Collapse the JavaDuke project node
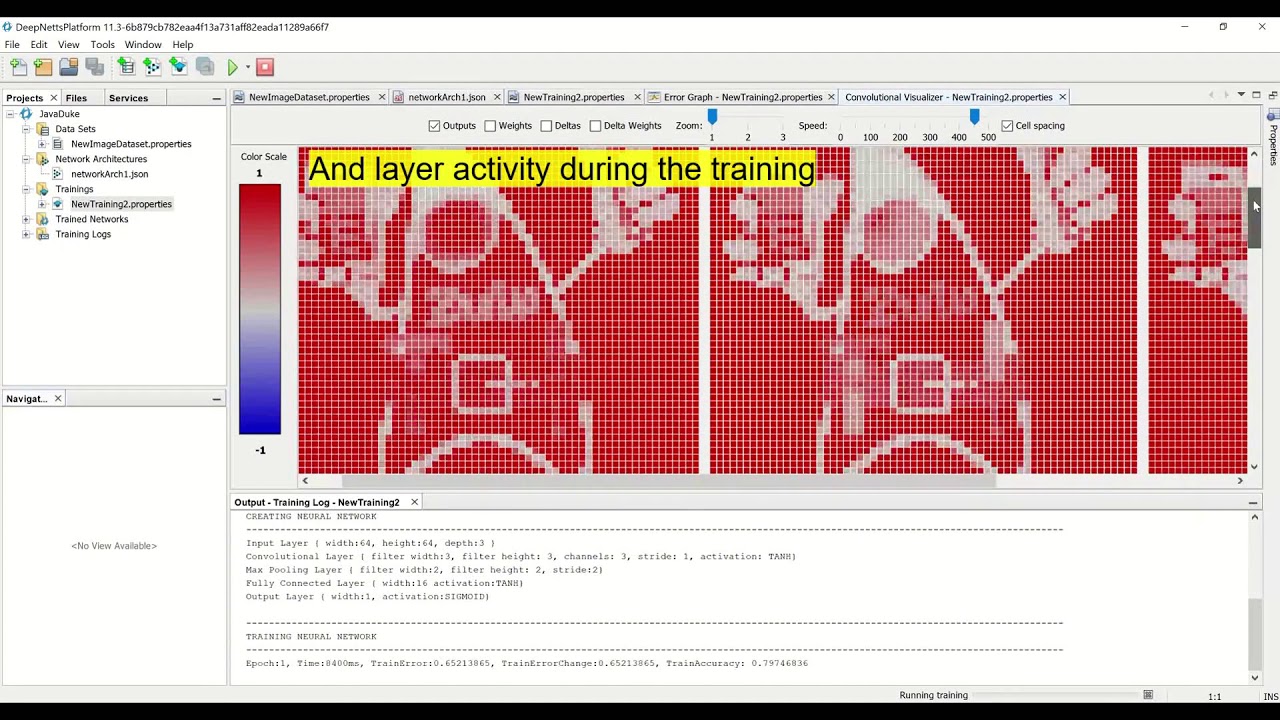The image size is (1280, 720). click(11, 114)
